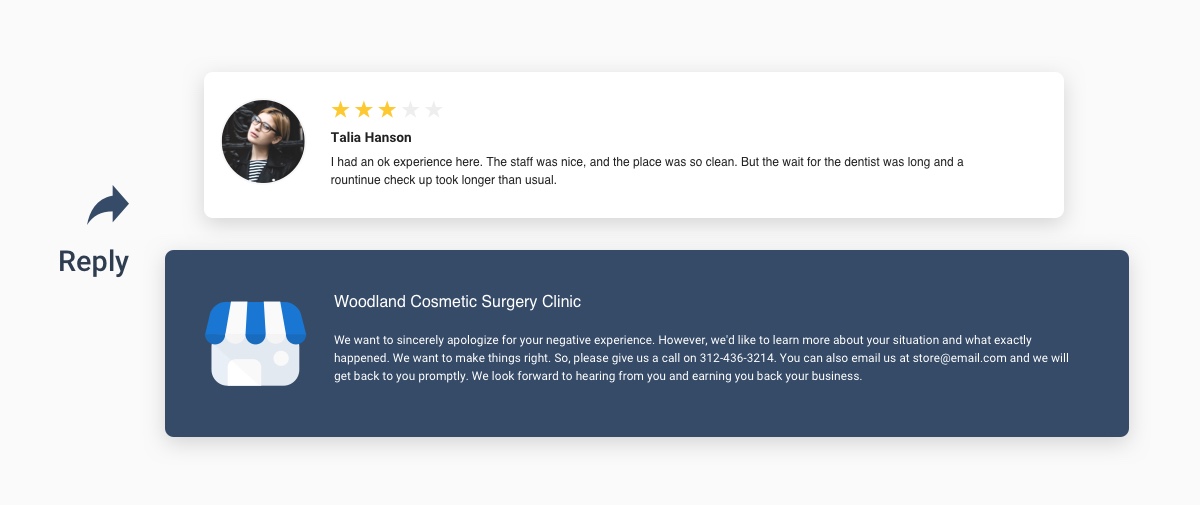Select the fourth gray rating star
The image size is (1200, 505).
point(410,109)
